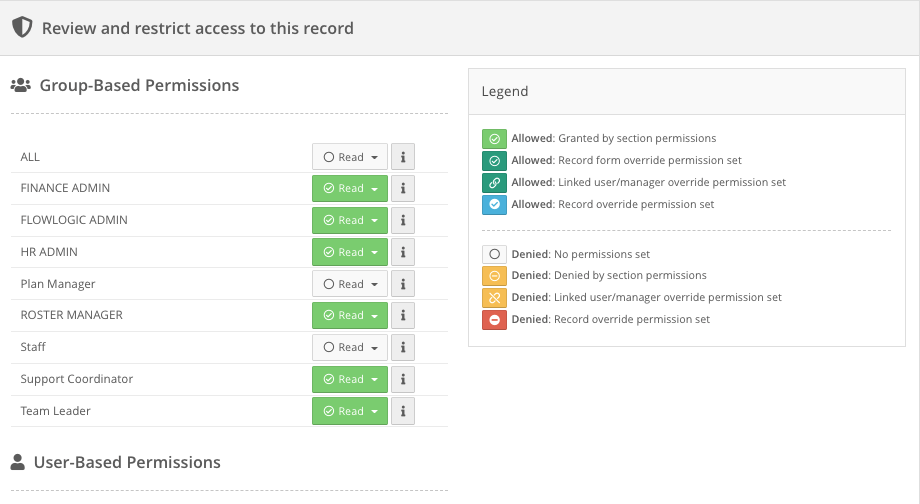Expand Team Leader Read dropdown
920x504 pixels.
(350, 411)
